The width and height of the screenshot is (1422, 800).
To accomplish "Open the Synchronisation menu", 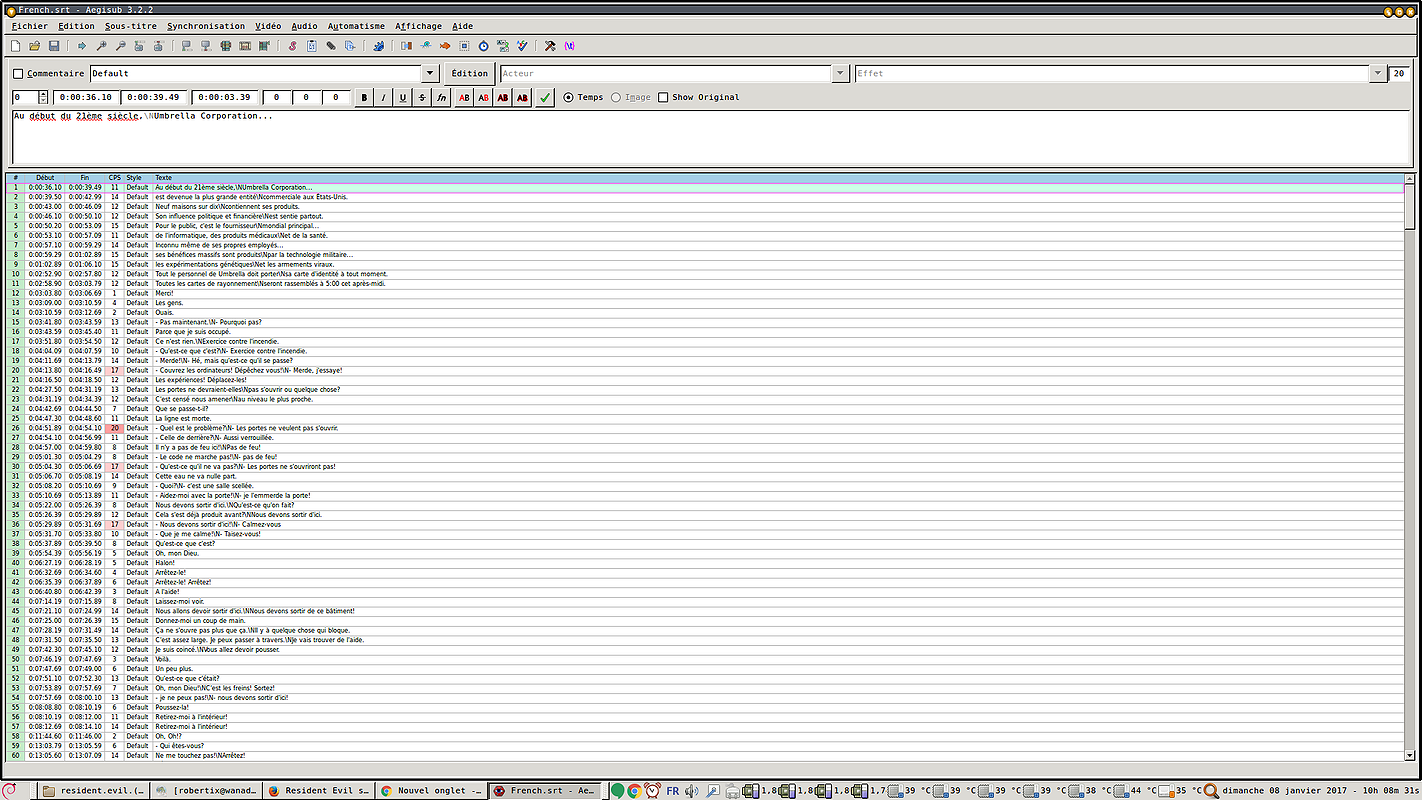I will (206, 26).
